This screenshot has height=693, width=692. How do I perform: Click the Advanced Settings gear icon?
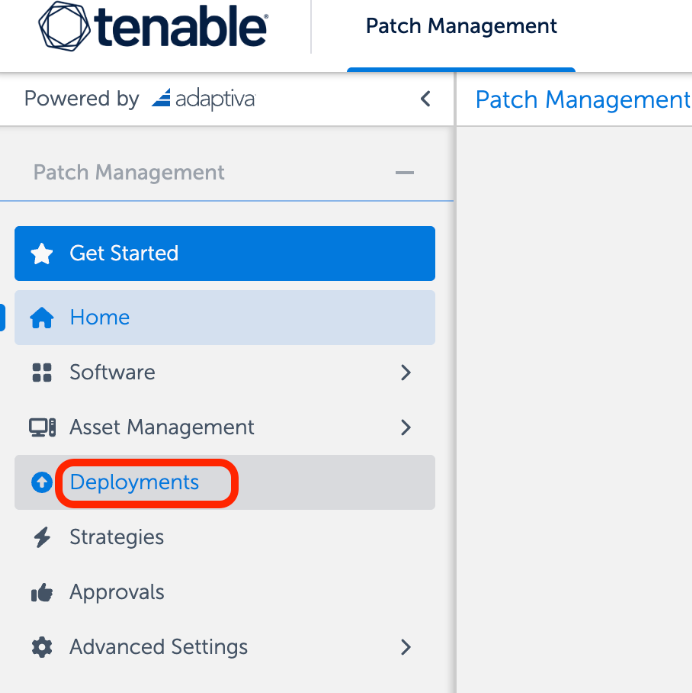click(41, 647)
